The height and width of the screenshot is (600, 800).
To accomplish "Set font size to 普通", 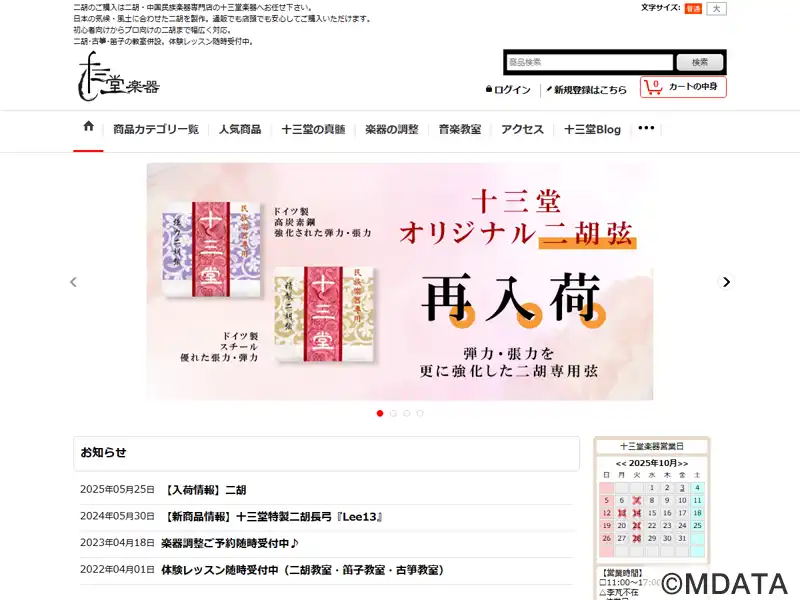I will click(x=693, y=9).
